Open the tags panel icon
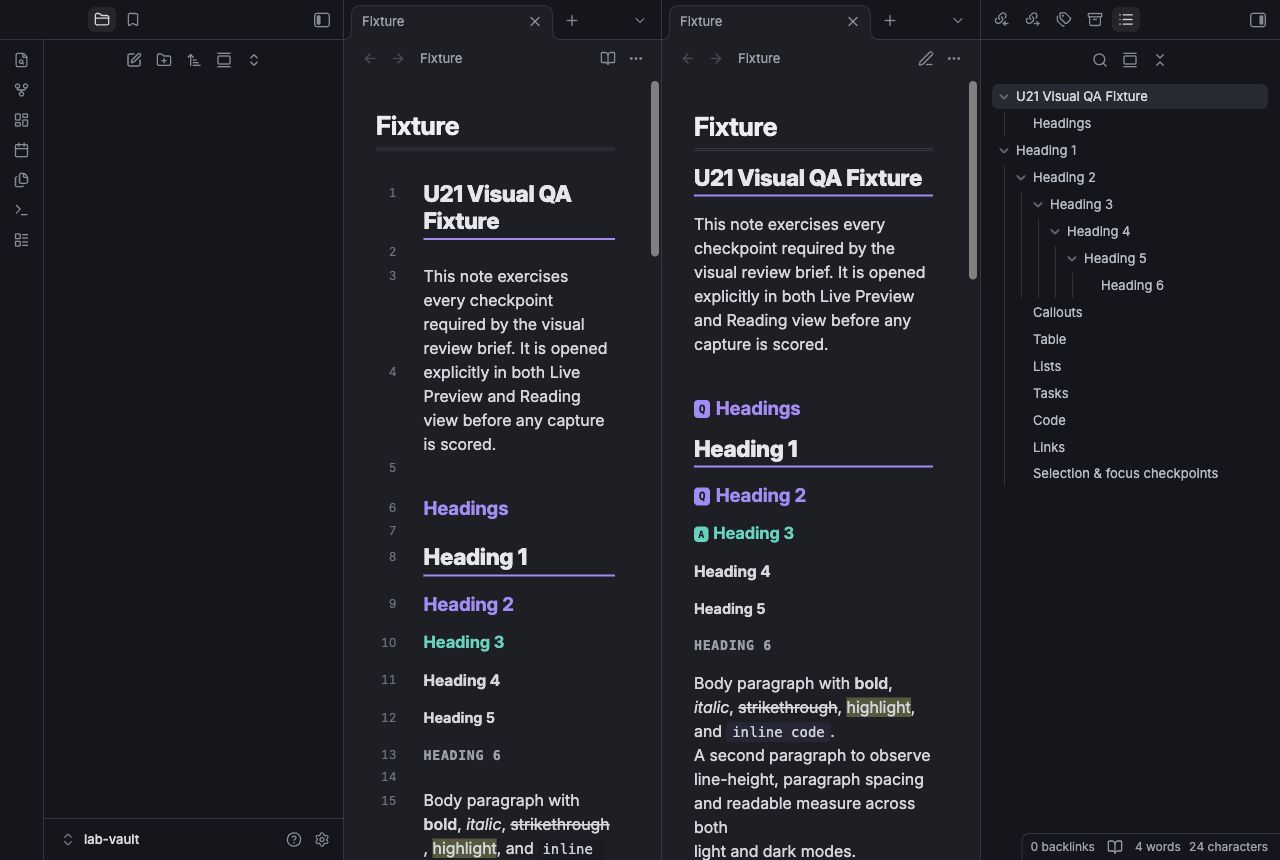1280x860 pixels. pyautogui.click(x=1064, y=20)
